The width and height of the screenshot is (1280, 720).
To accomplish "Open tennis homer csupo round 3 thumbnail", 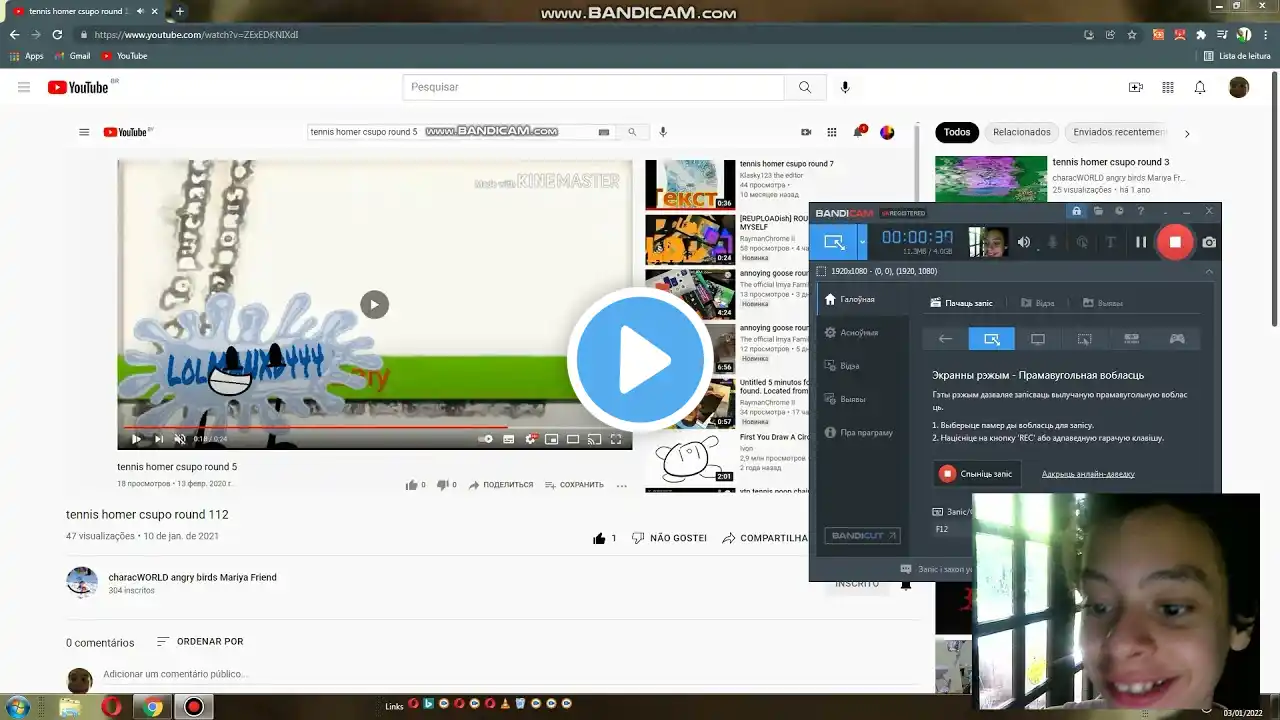I will [991, 178].
